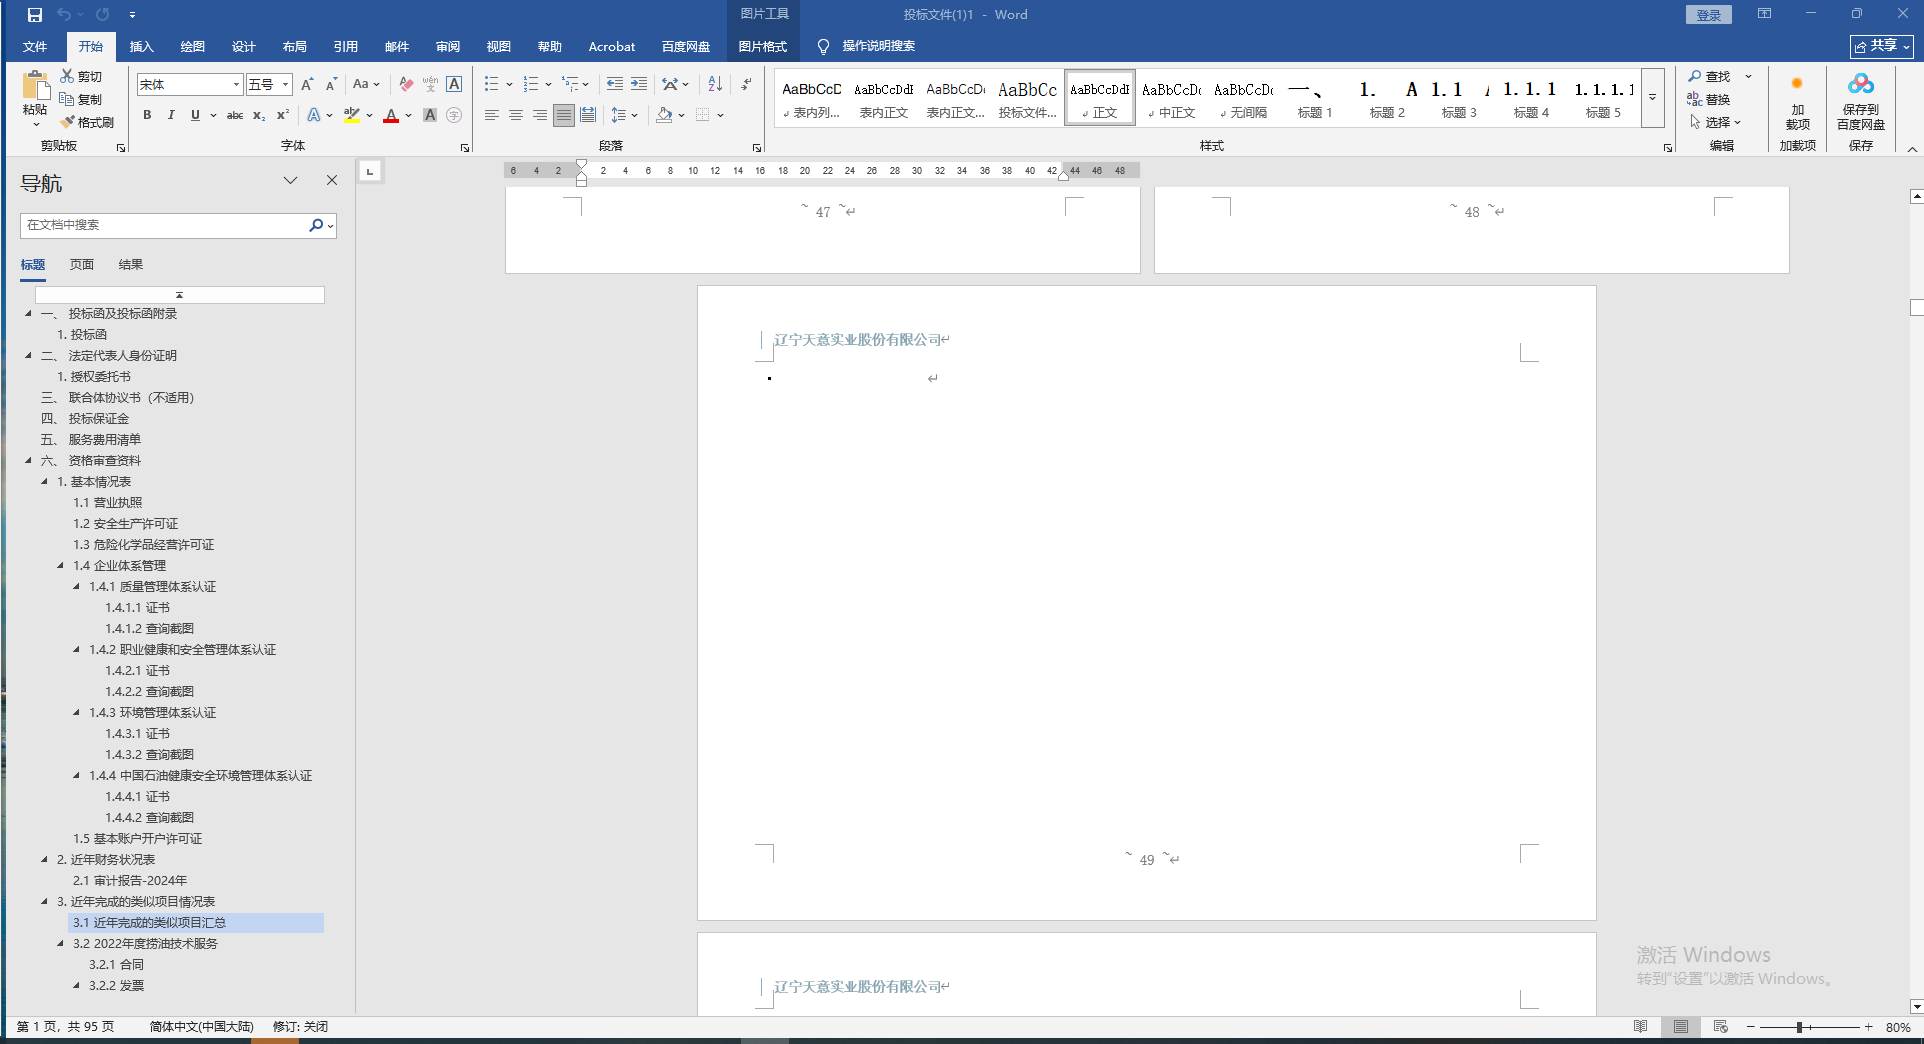
Task: Switch to Read Mode view in the status bar
Action: click(x=1641, y=1027)
